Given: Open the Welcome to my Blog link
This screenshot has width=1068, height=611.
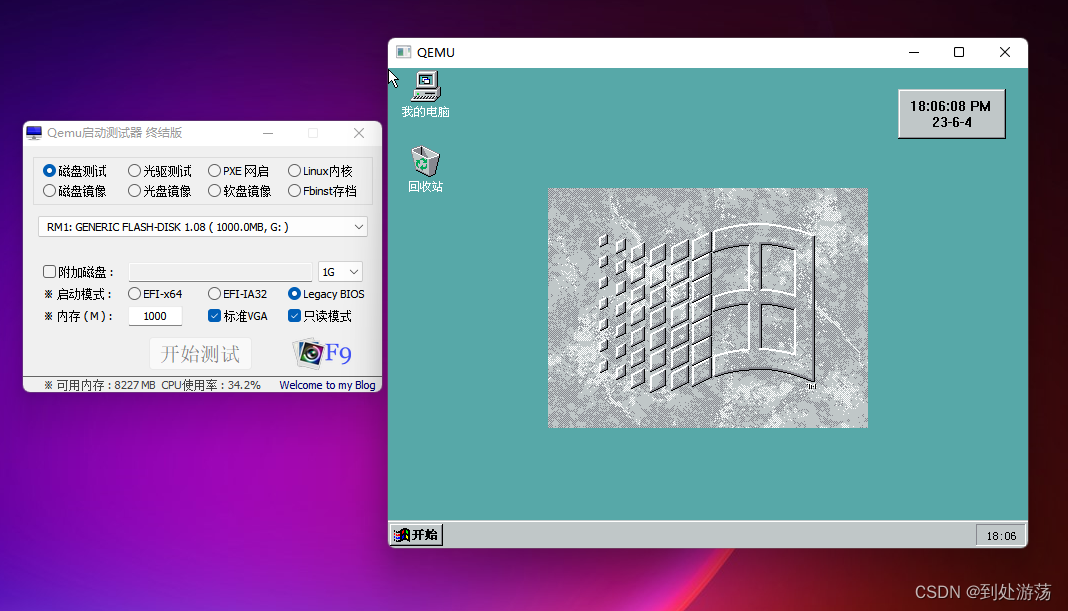Looking at the screenshot, I should (327, 385).
